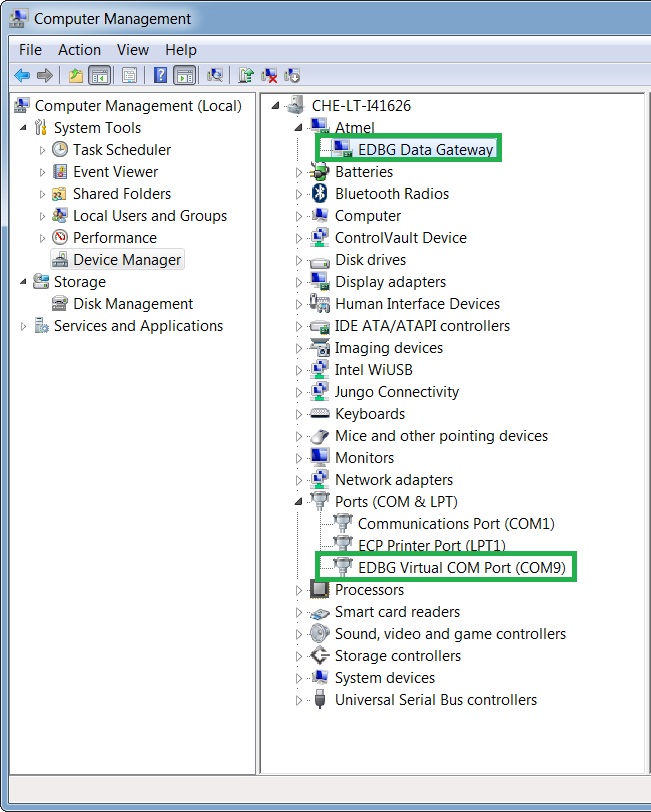Click the Processors chip icon

click(x=320, y=589)
